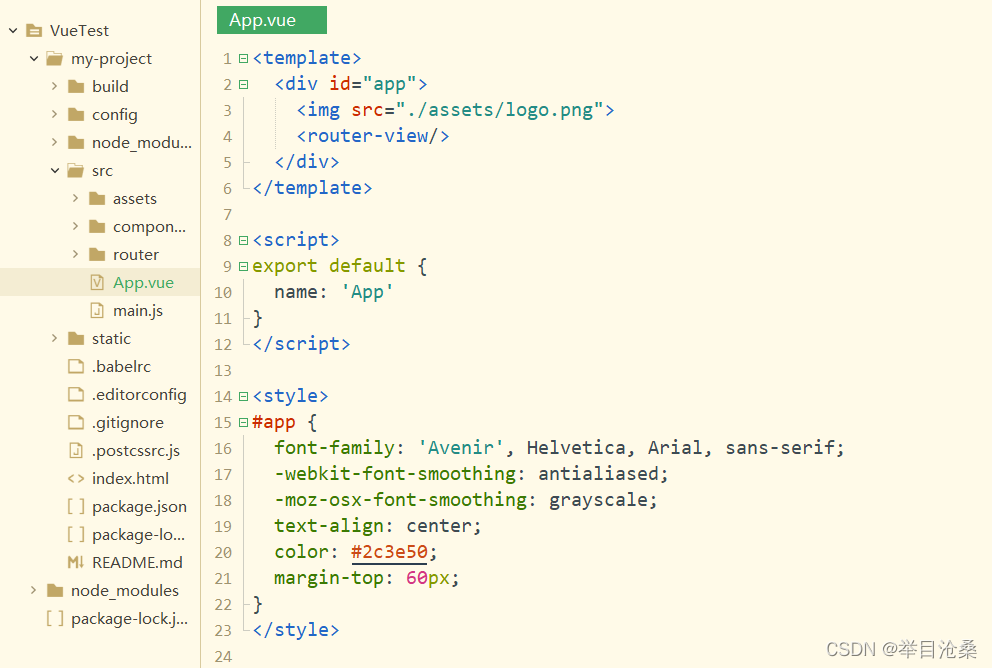Select the .postcssrc.js file
Screen dimensions: 992x668
pyautogui.click(x=136, y=450)
